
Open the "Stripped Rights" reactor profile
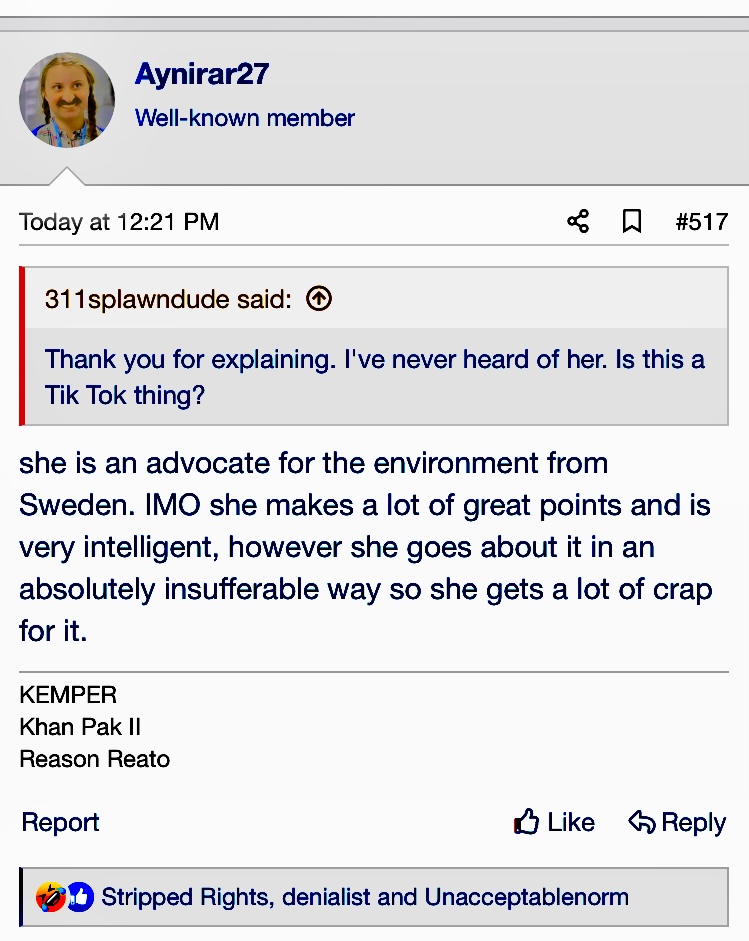pos(185,896)
